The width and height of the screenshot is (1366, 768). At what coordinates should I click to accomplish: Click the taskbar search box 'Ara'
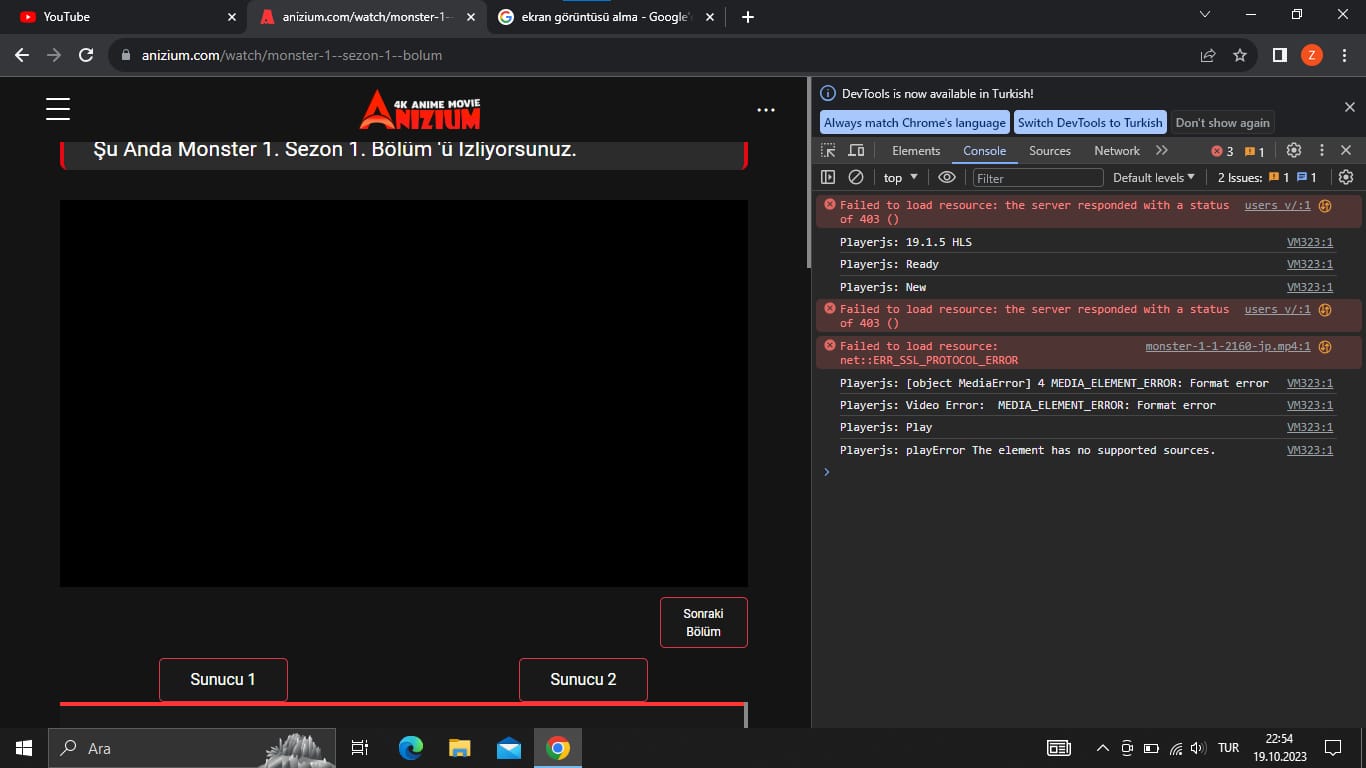coord(192,748)
